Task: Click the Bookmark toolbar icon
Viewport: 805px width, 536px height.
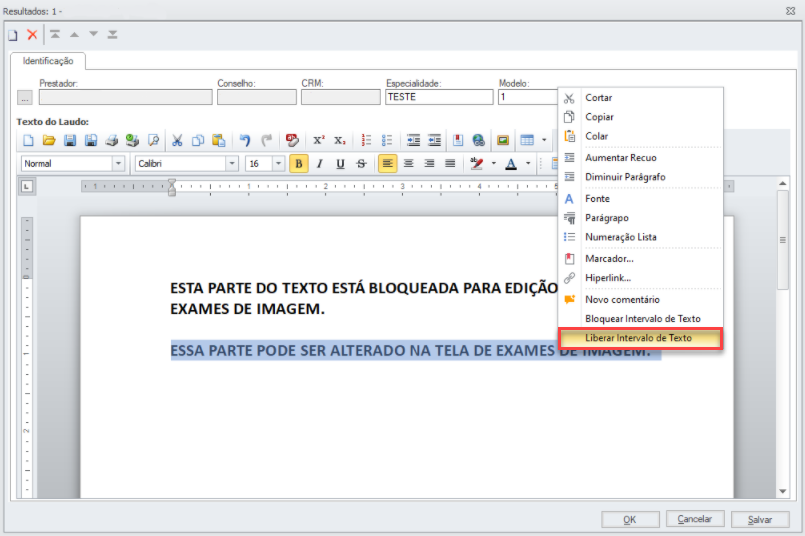Action: [x=458, y=140]
